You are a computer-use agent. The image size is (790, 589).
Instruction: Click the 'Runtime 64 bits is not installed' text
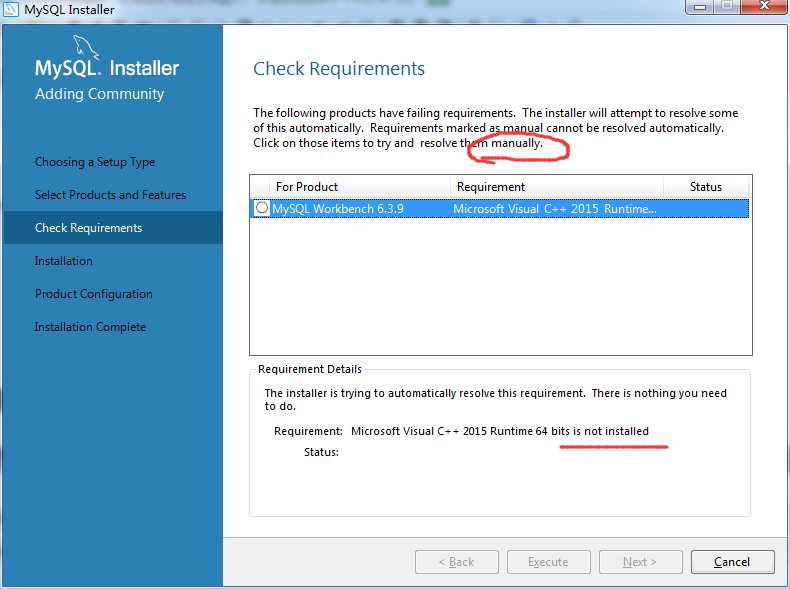569,431
